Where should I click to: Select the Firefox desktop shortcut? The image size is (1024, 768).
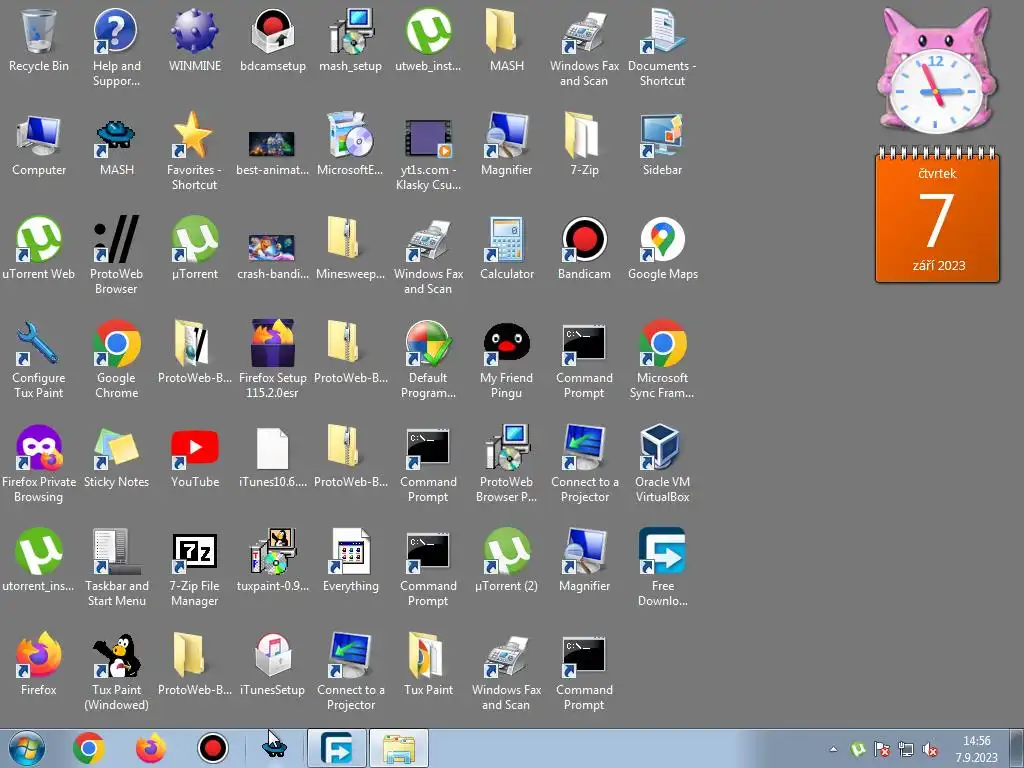click(39, 655)
